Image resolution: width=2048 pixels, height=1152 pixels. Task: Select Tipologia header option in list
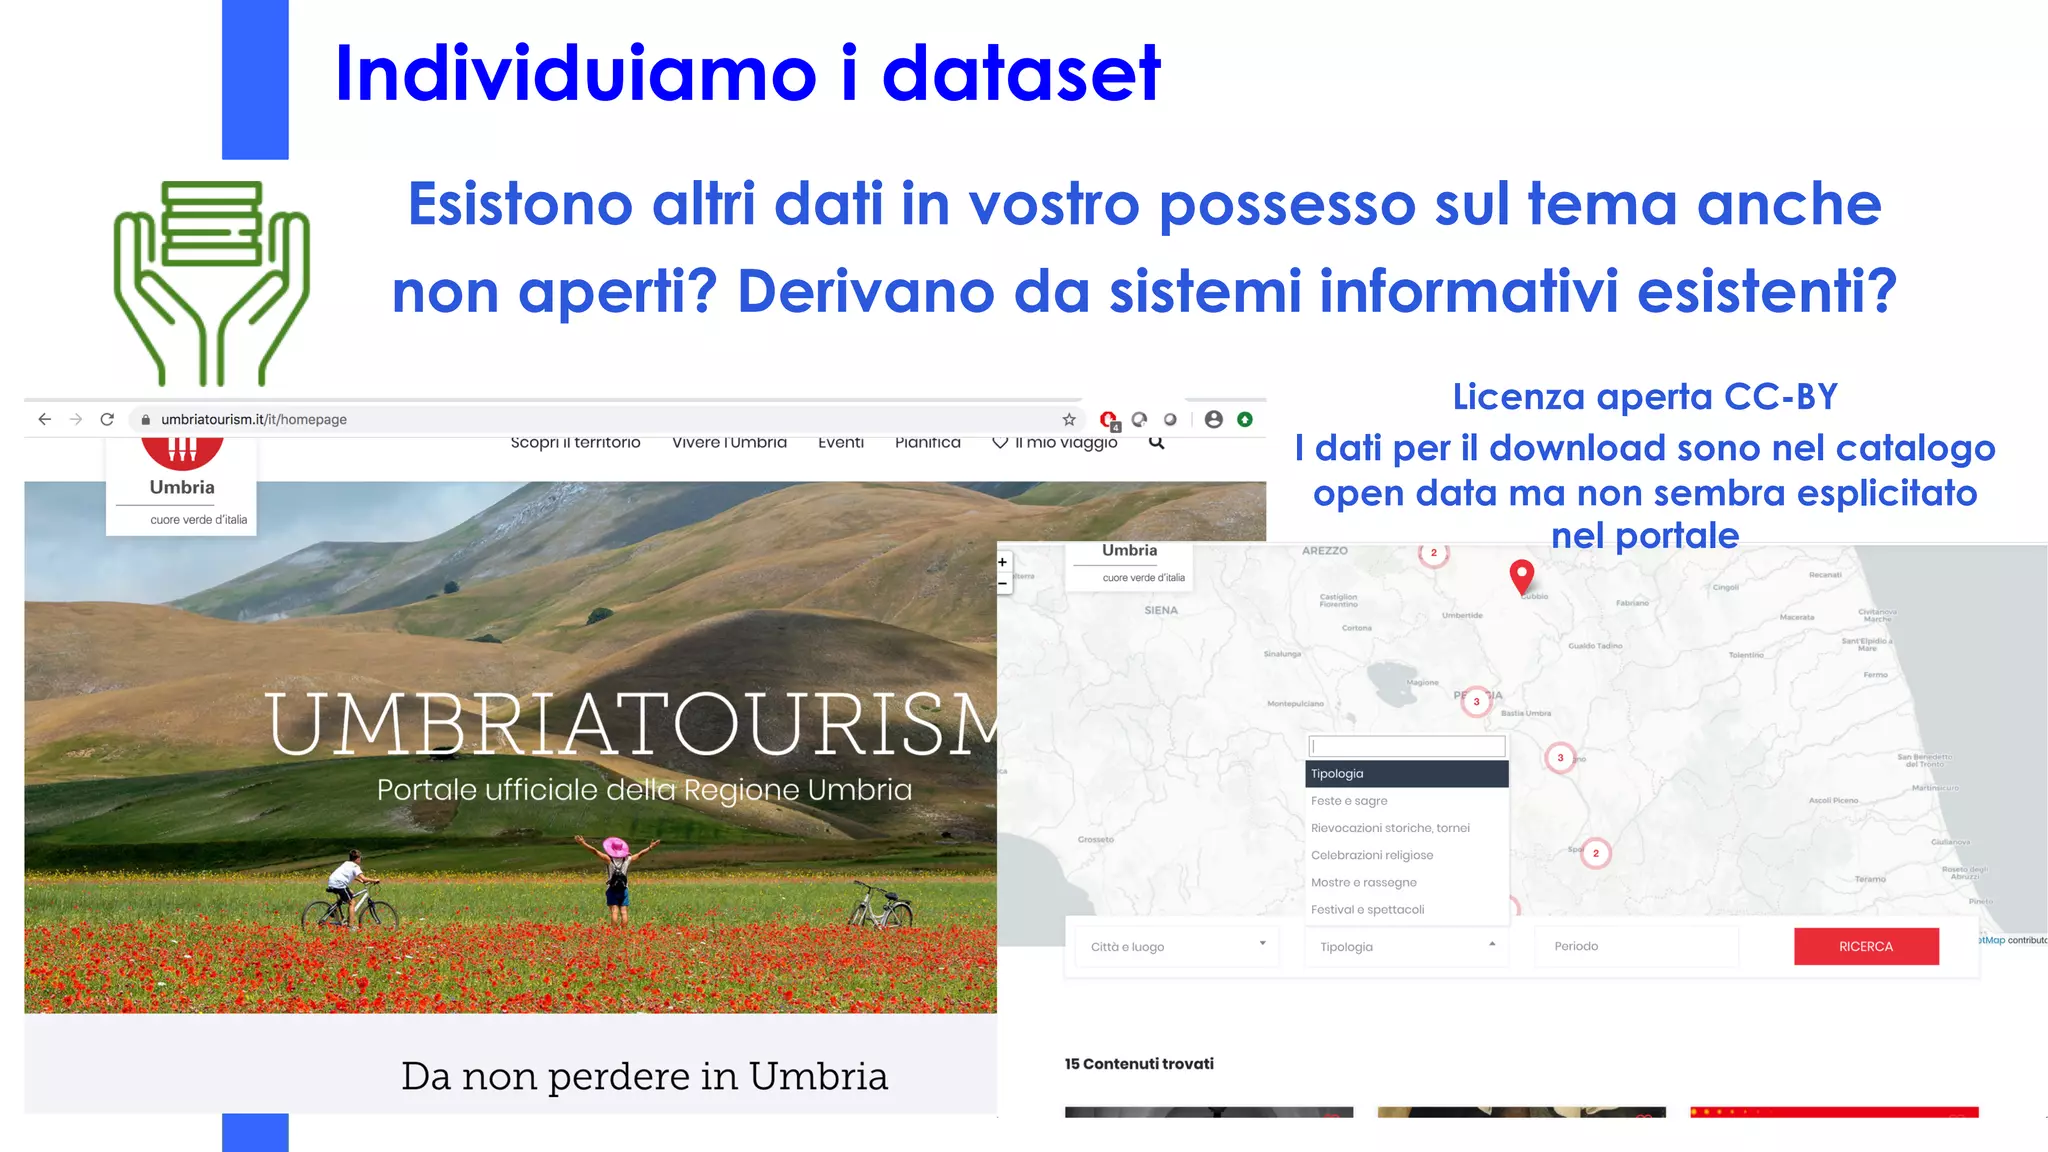1406,773
